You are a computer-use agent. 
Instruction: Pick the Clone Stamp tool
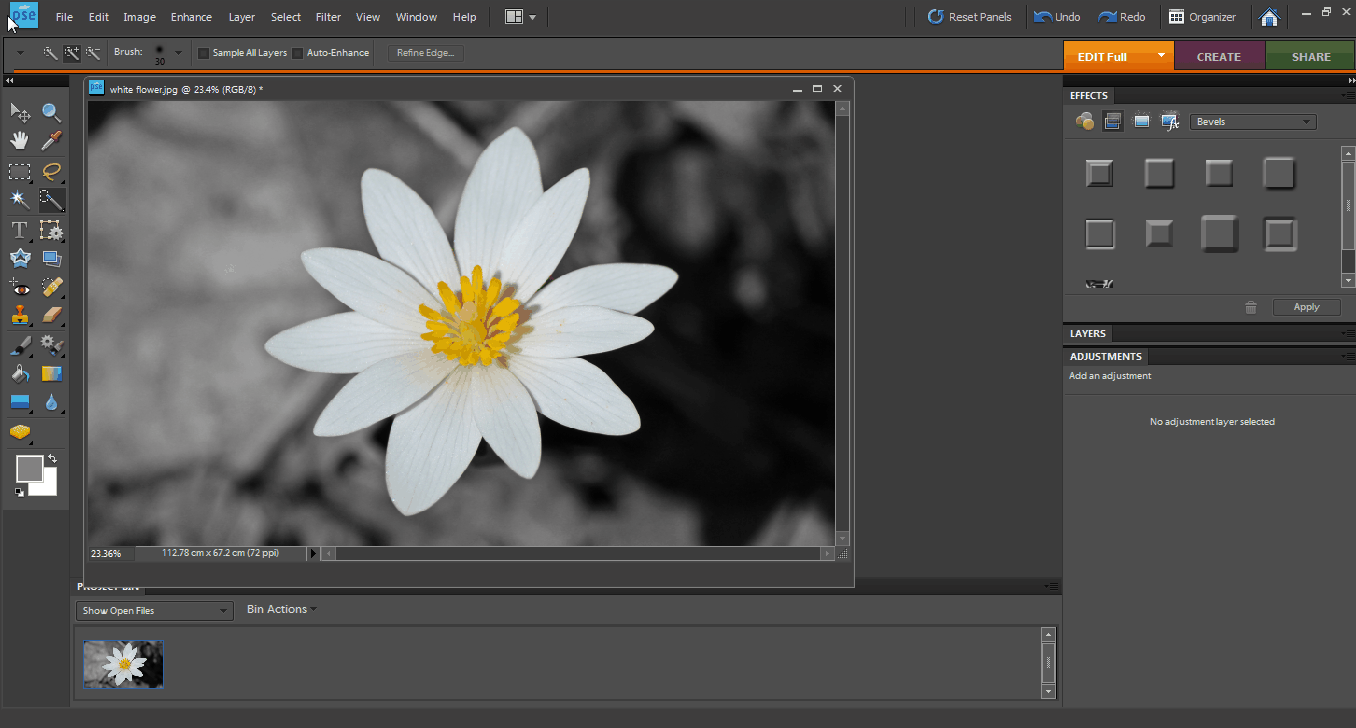click(x=20, y=315)
